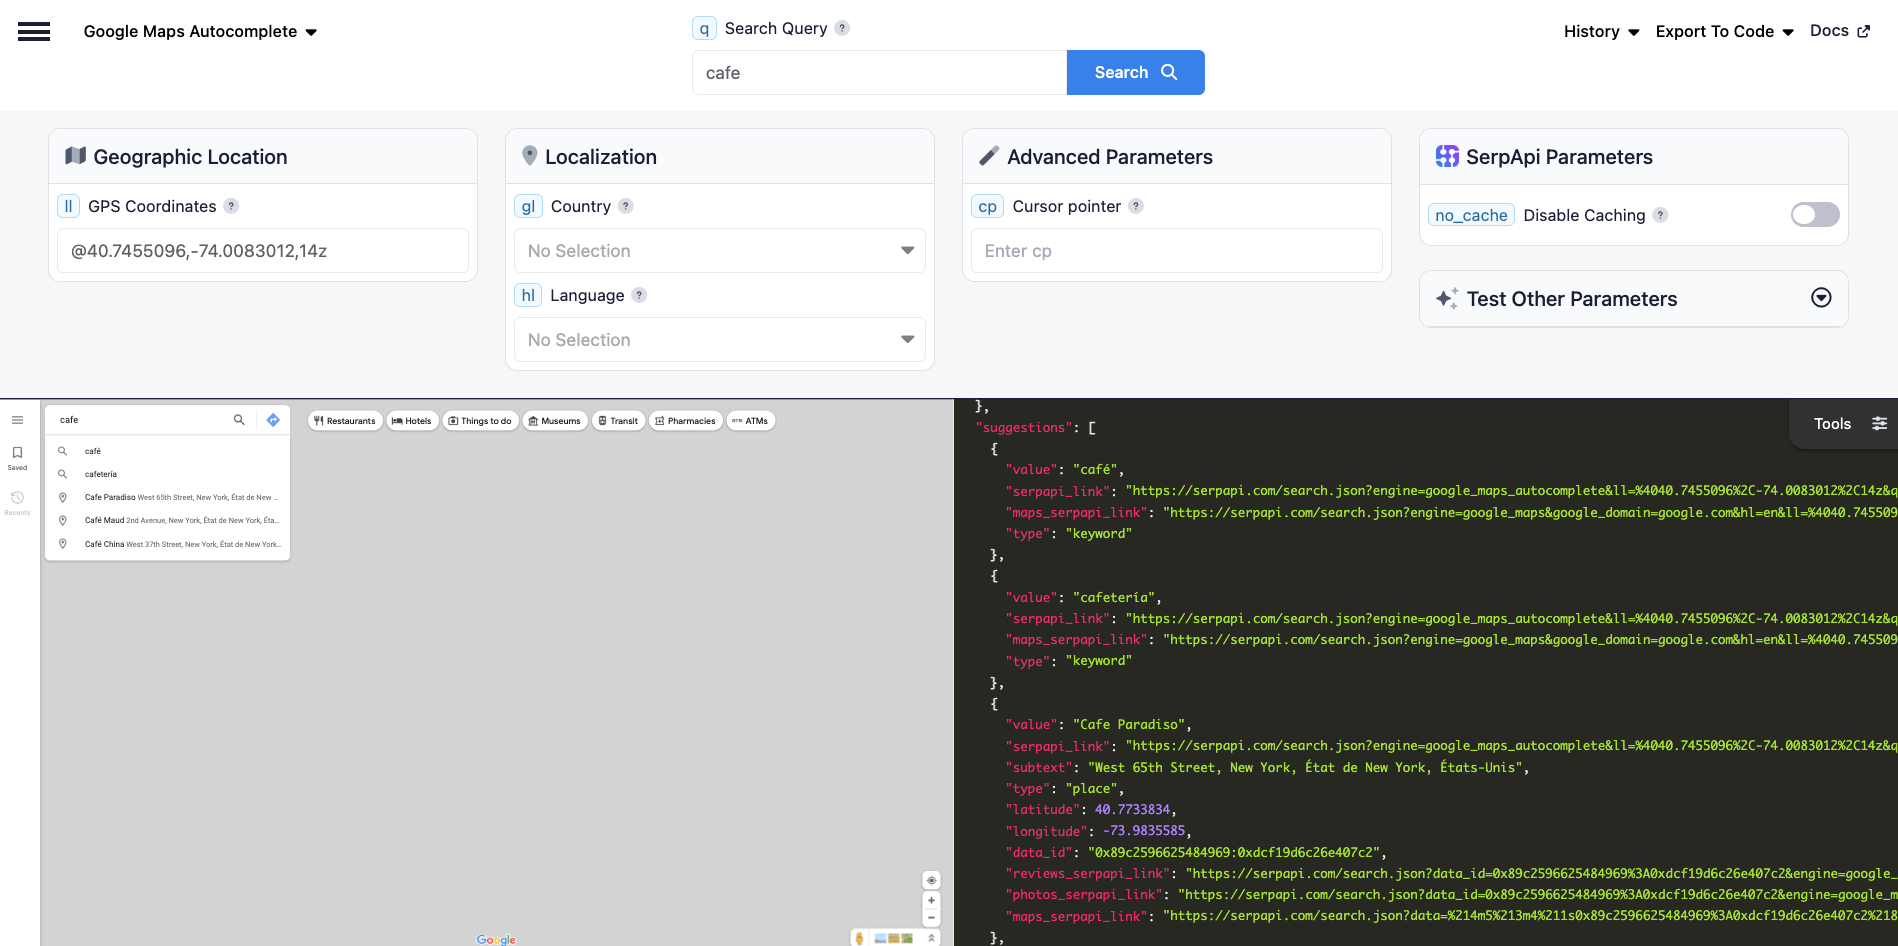Viewport: 1898px width, 946px height.
Task: Open photos_serpapi_link for Cafe Paradiso
Action: (1537, 895)
